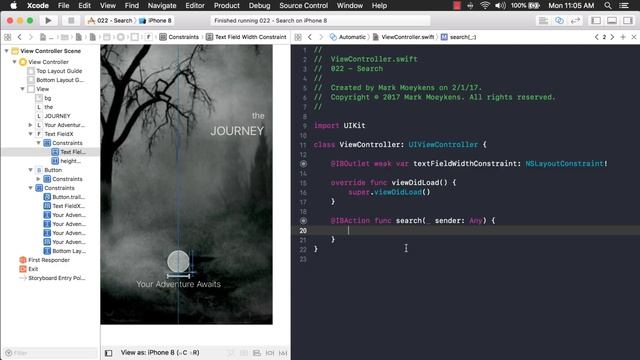Image resolution: width=640 pixels, height=360 pixels.
Task: Go back in assistant editor history
Action: (x=310, y=37)
